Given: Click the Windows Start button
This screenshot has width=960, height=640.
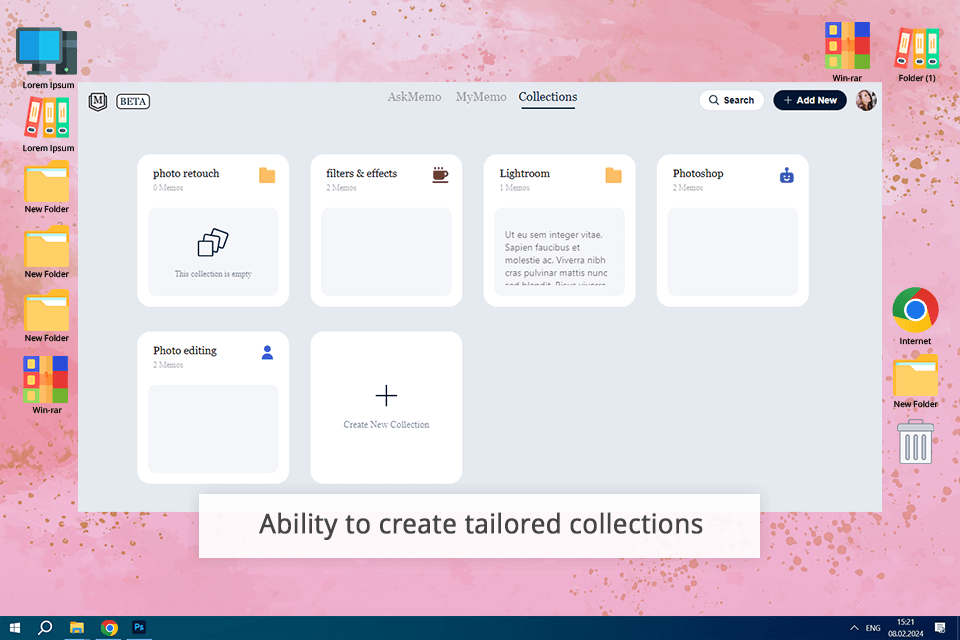Looking at the screenshot, I should 15,628.
